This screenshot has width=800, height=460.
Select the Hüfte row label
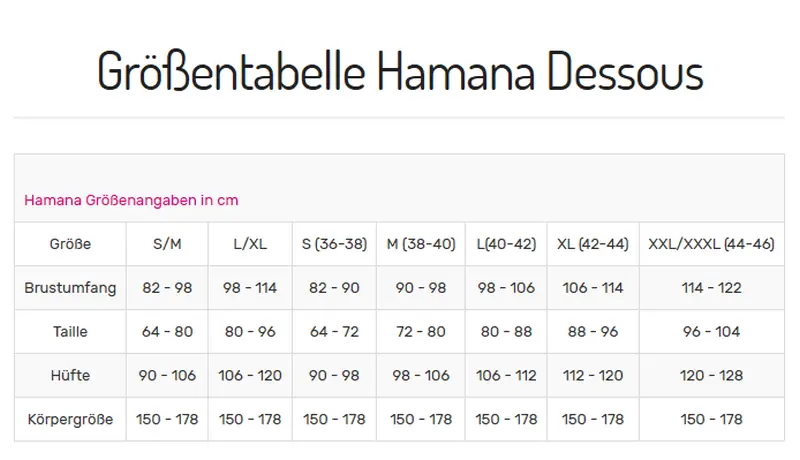70,376
